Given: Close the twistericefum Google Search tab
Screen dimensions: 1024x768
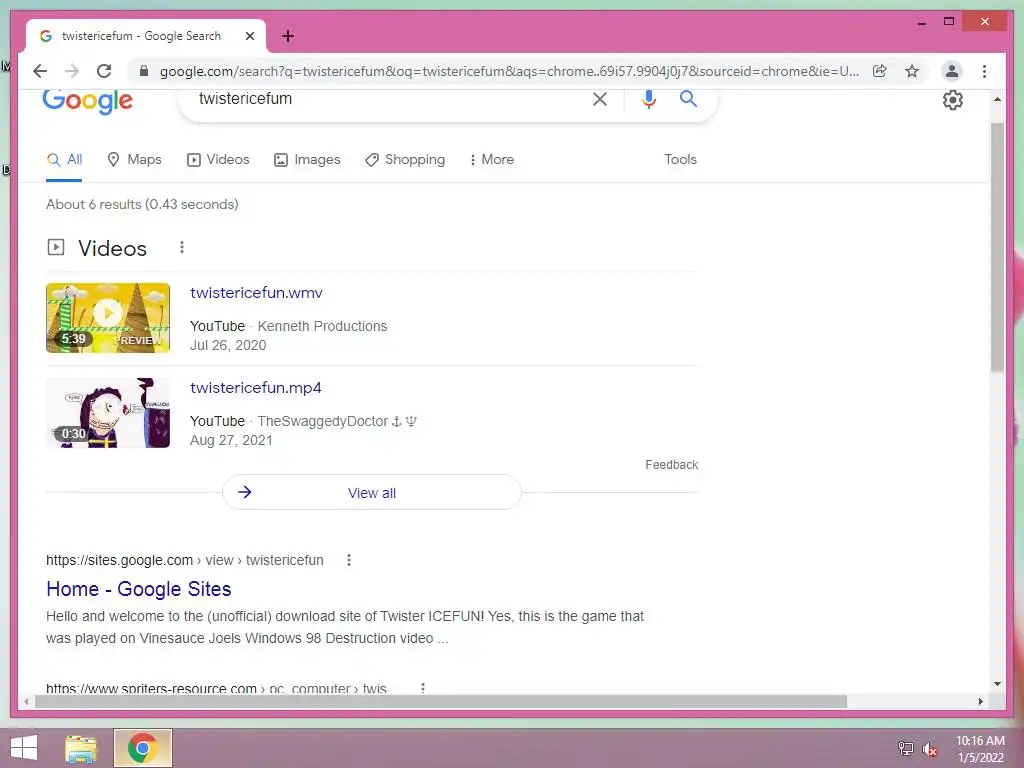Looking at the screenshot, I should 249,36.
